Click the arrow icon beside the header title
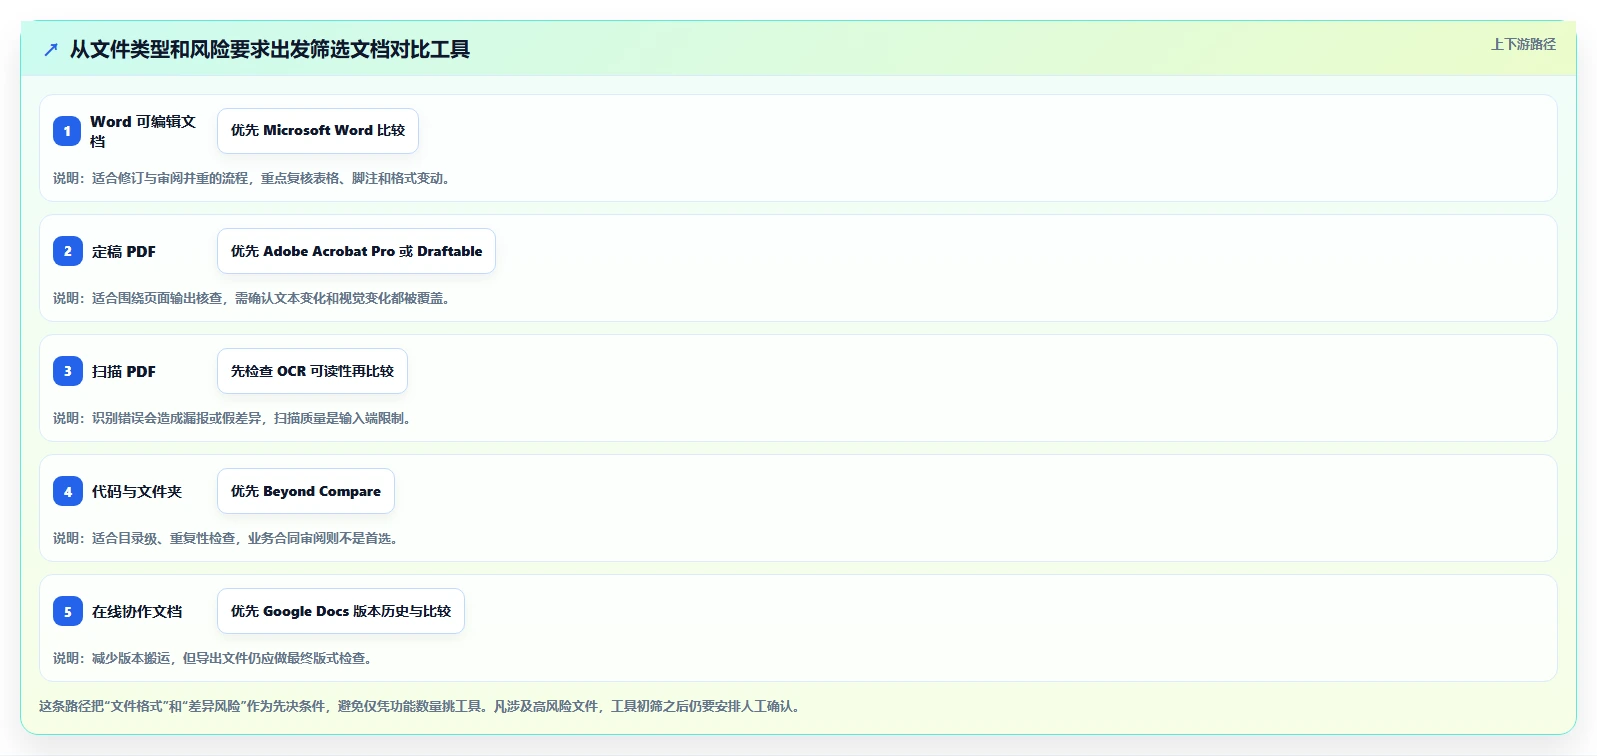Viewport: 1597px width, 756px height. click(51, 49)
